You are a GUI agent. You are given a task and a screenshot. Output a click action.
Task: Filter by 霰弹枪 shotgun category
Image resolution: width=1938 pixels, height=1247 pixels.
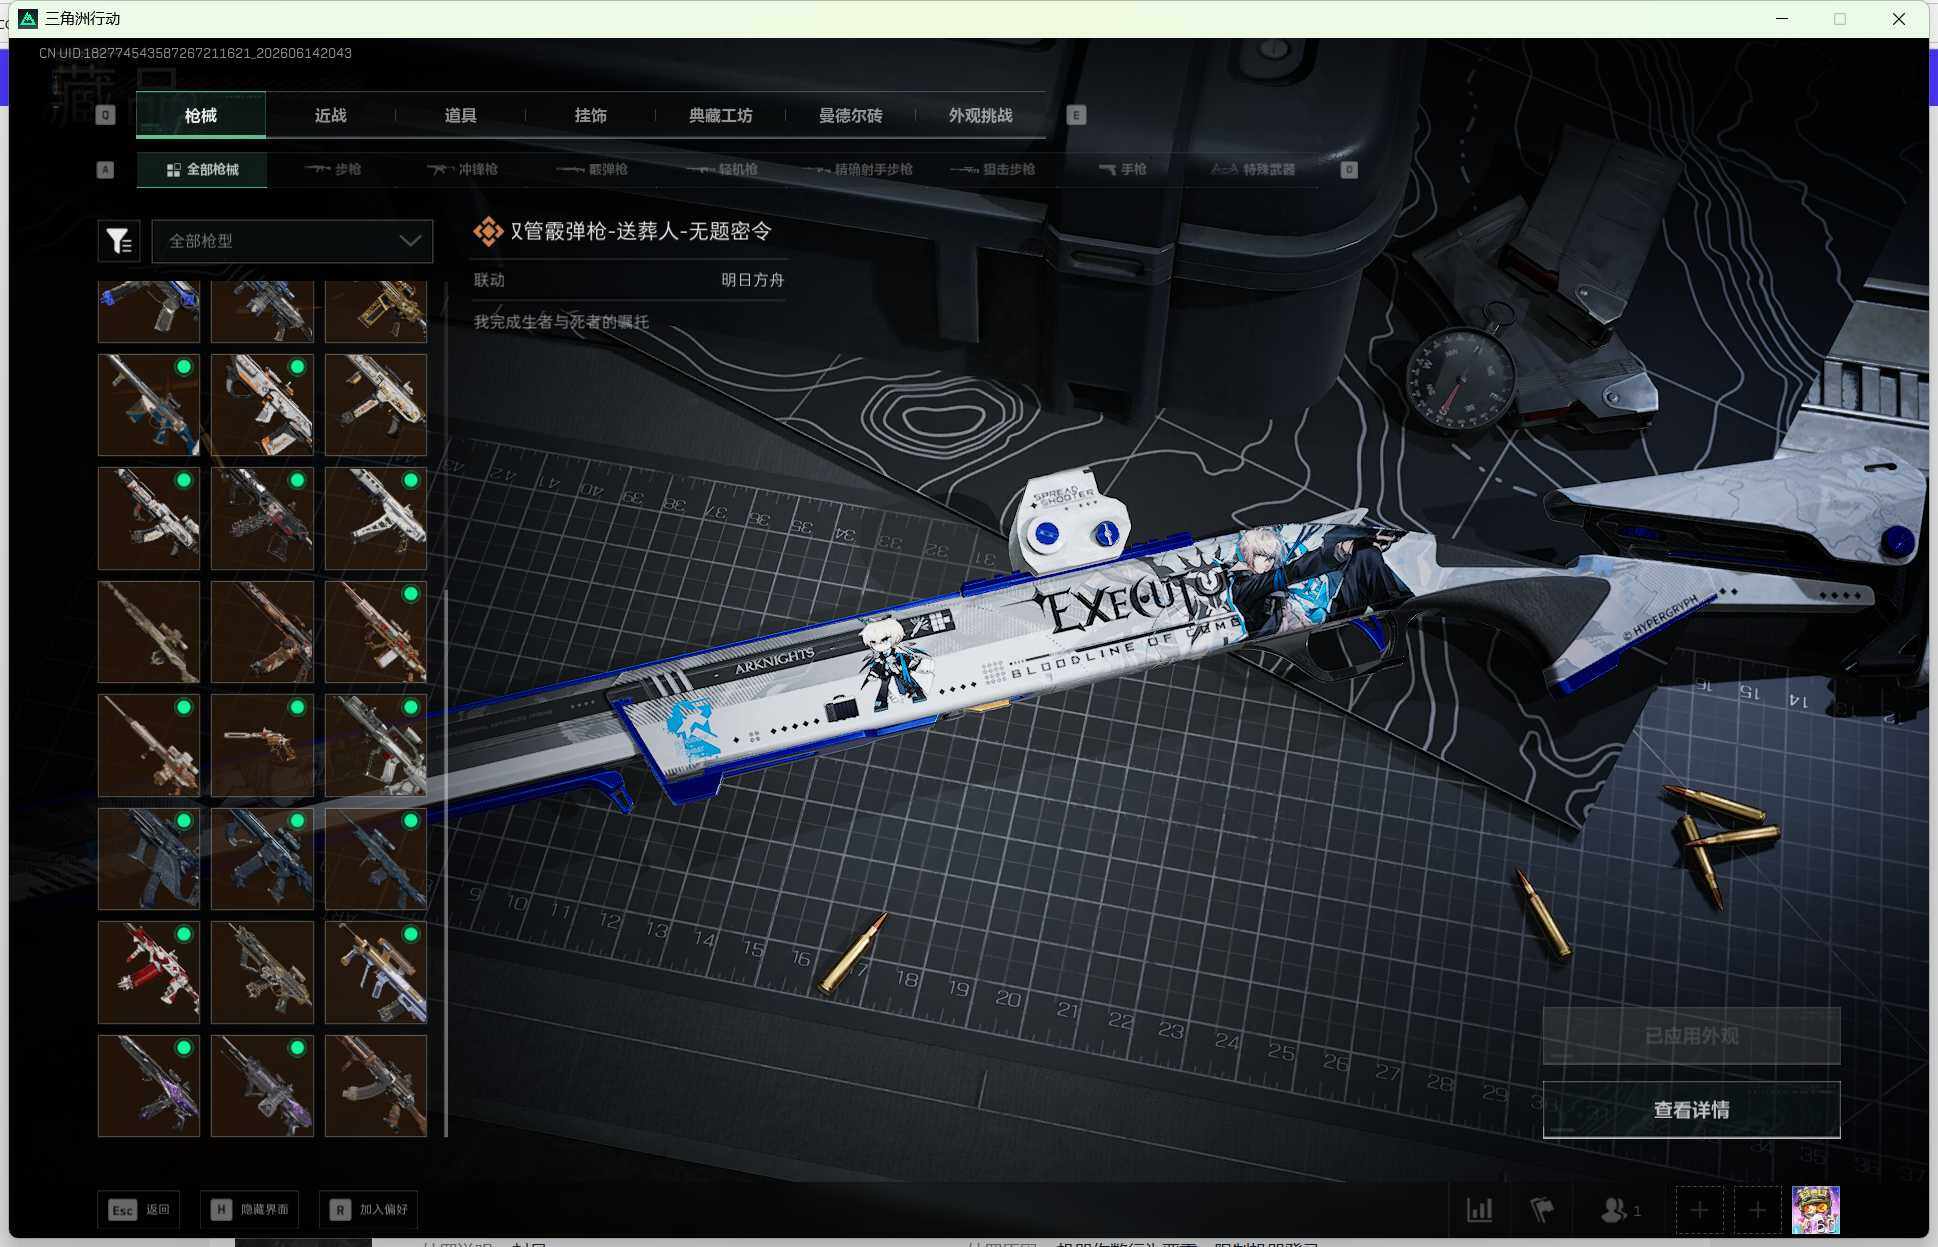coord(592,170)
